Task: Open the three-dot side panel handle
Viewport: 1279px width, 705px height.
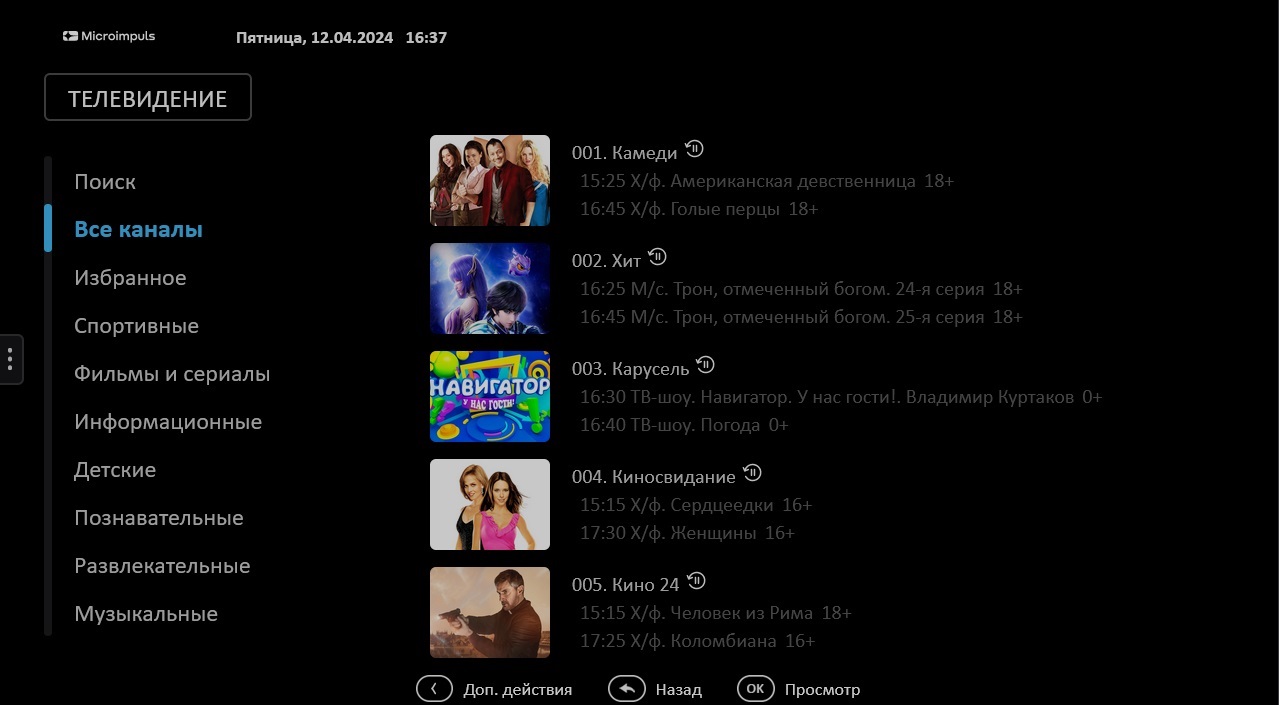Action: (10, 358)
